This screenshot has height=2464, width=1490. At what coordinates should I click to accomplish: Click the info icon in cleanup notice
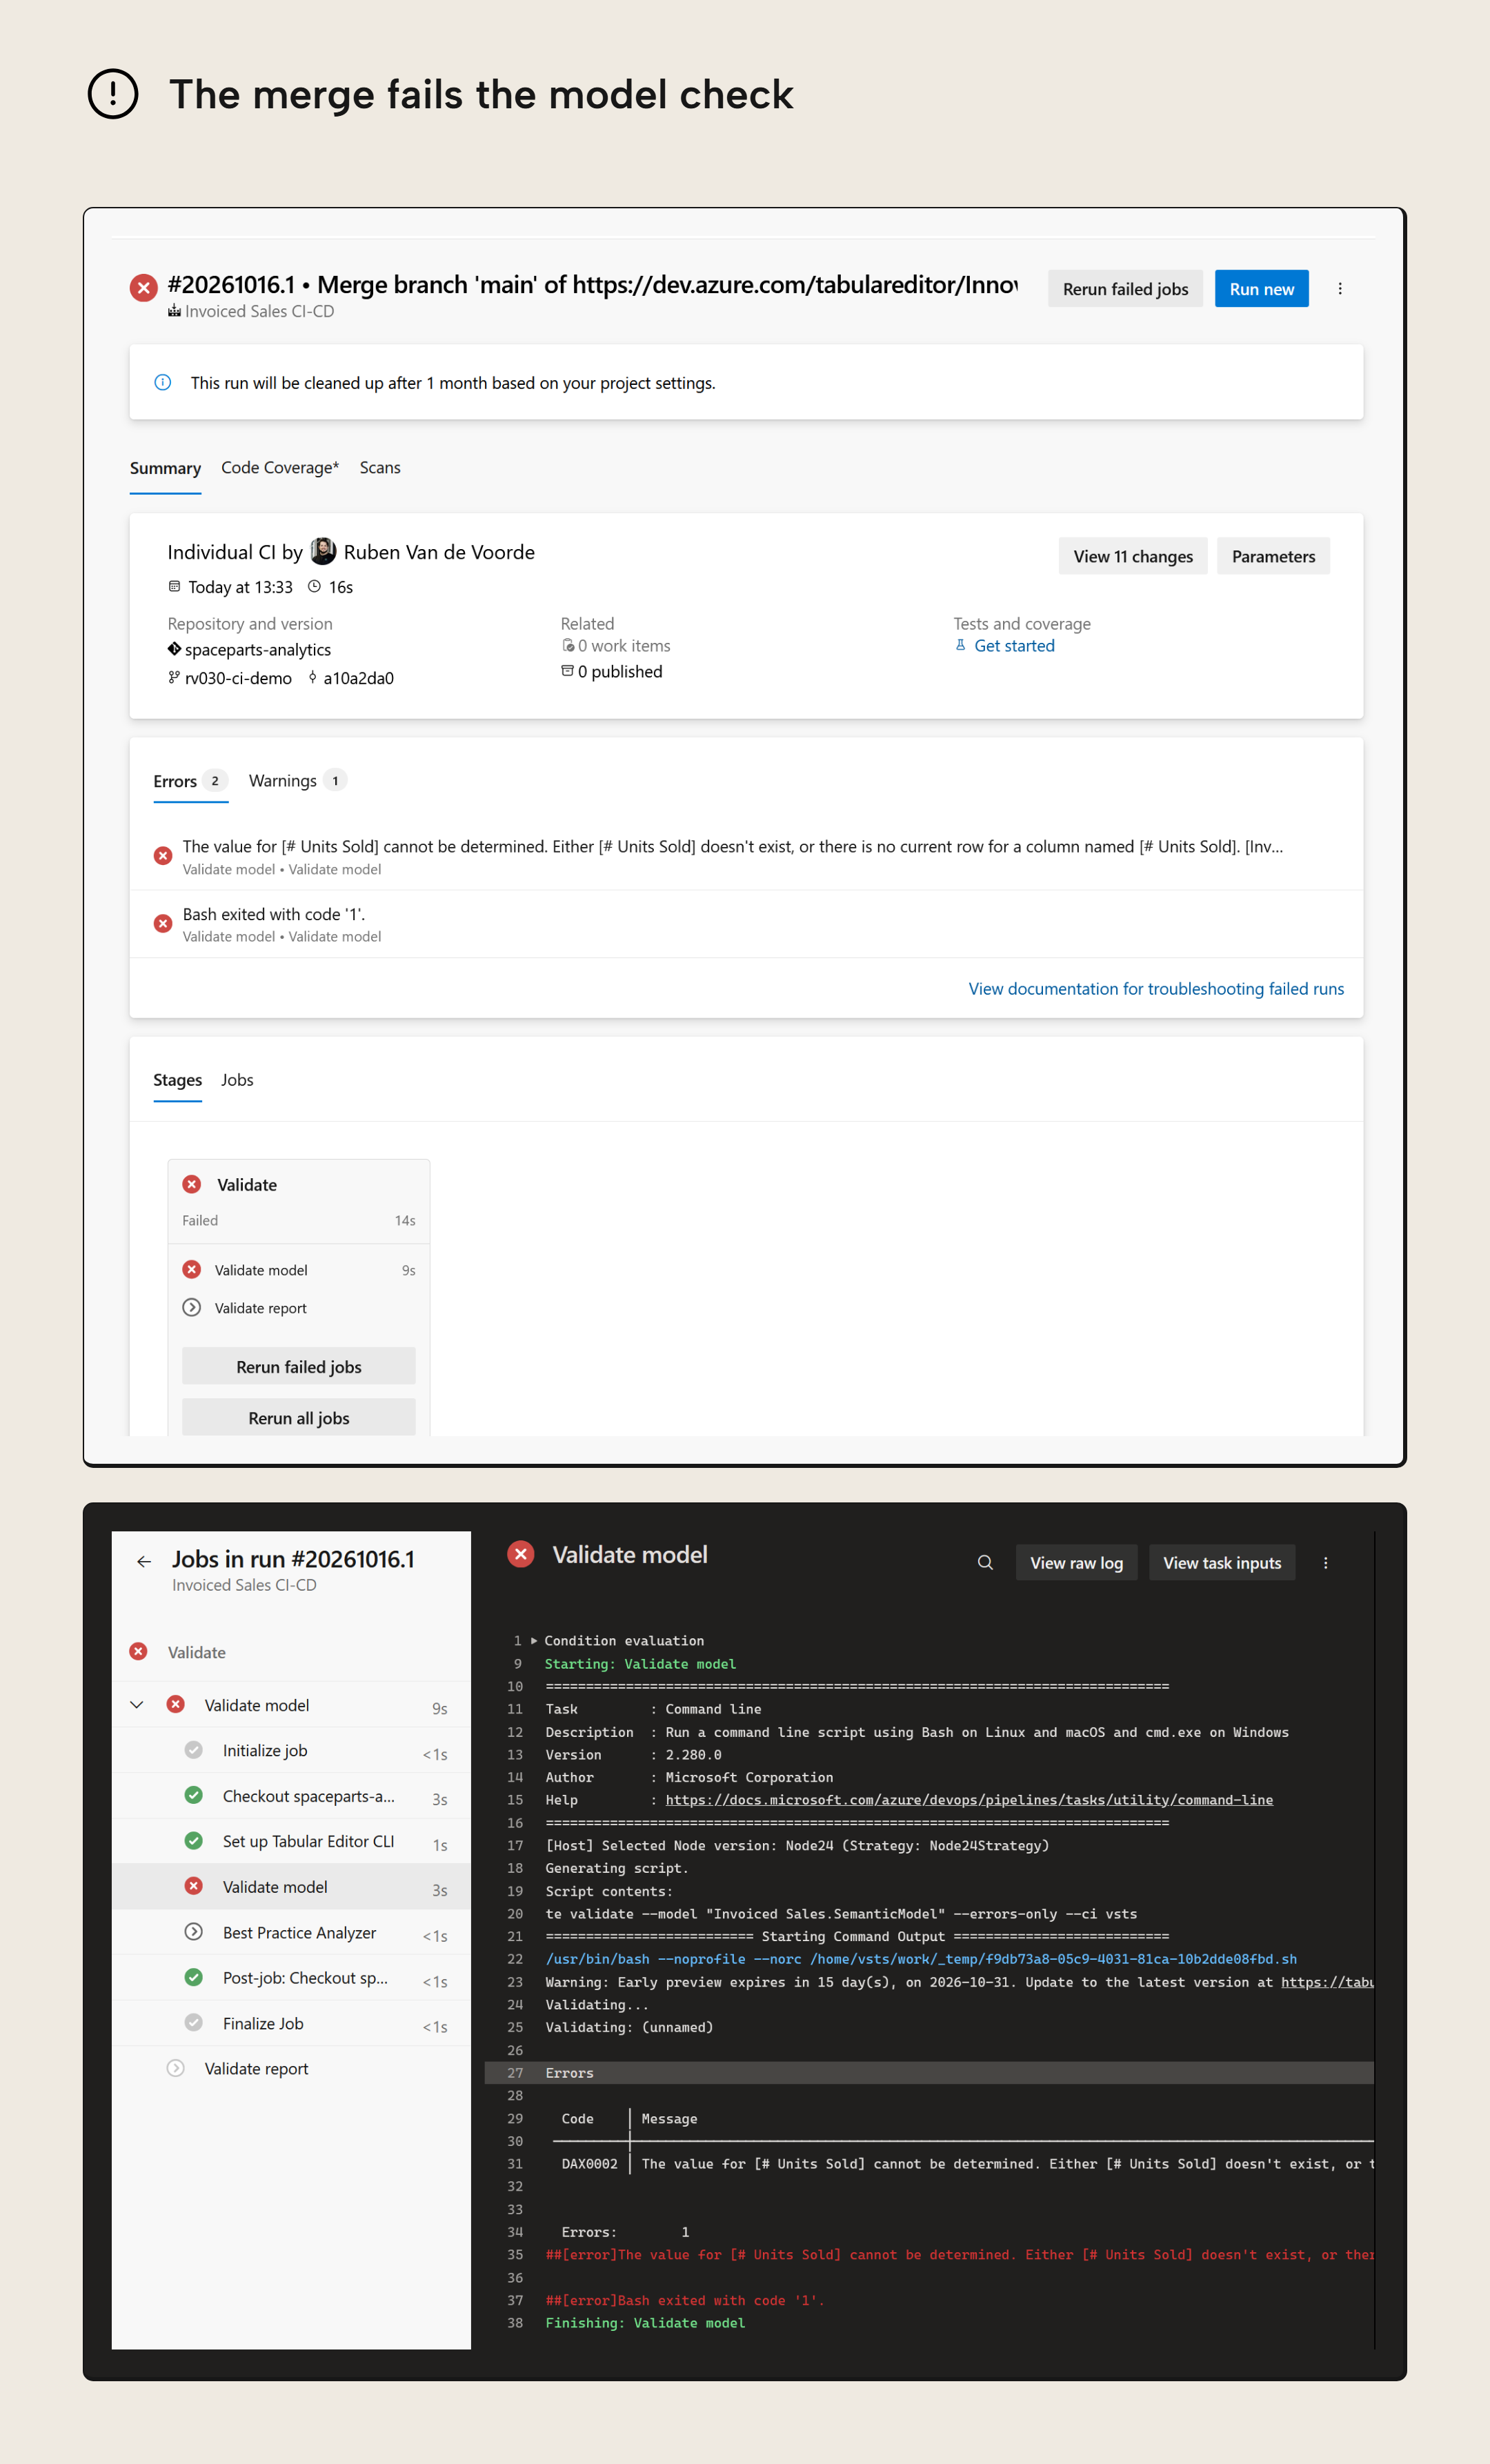[162, 382]
